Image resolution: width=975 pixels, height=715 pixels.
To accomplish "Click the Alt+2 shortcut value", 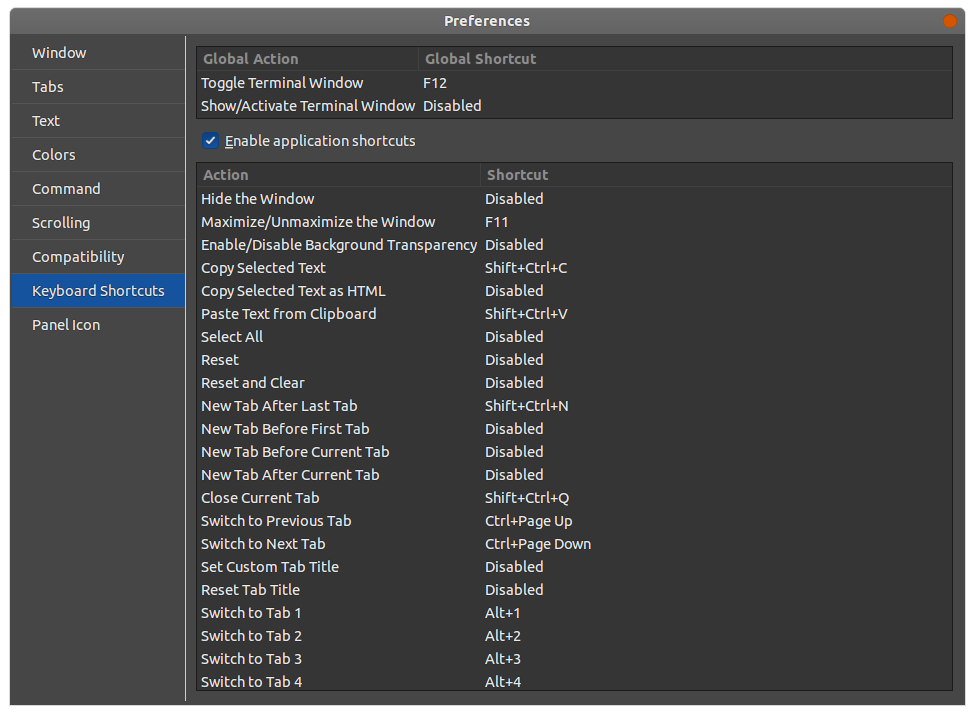I will click(503, 636).
